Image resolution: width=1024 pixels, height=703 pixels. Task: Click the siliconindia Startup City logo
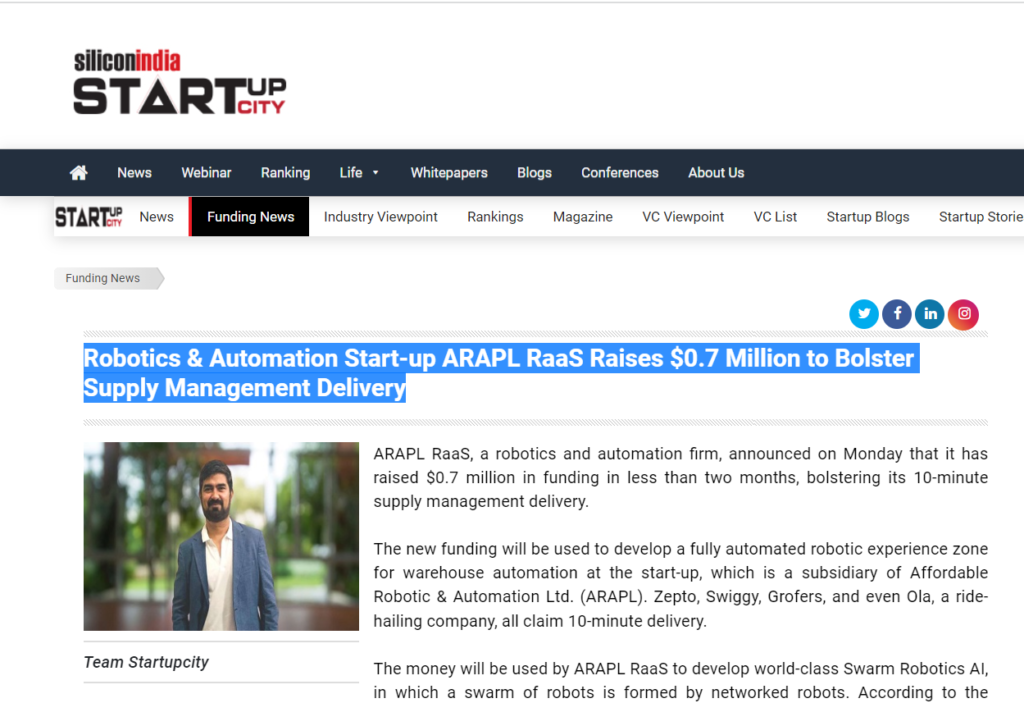[x=180, y=82]
